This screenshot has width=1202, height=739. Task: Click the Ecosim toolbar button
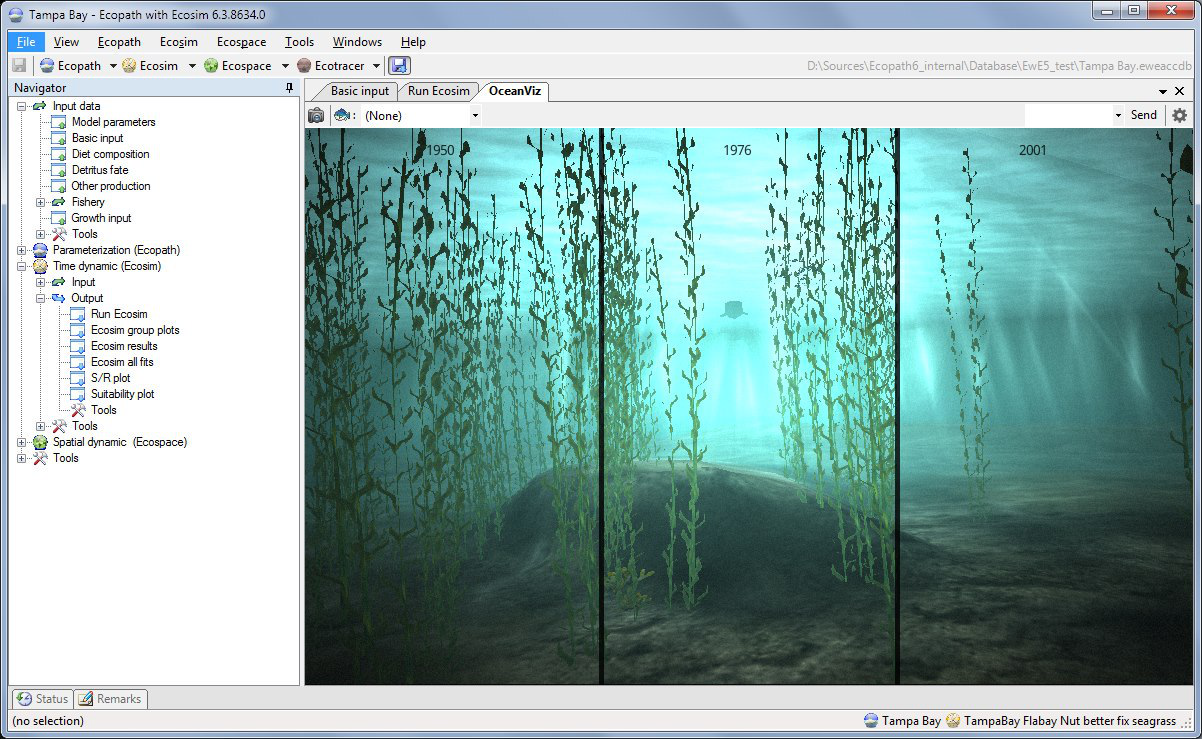(149, 66)
